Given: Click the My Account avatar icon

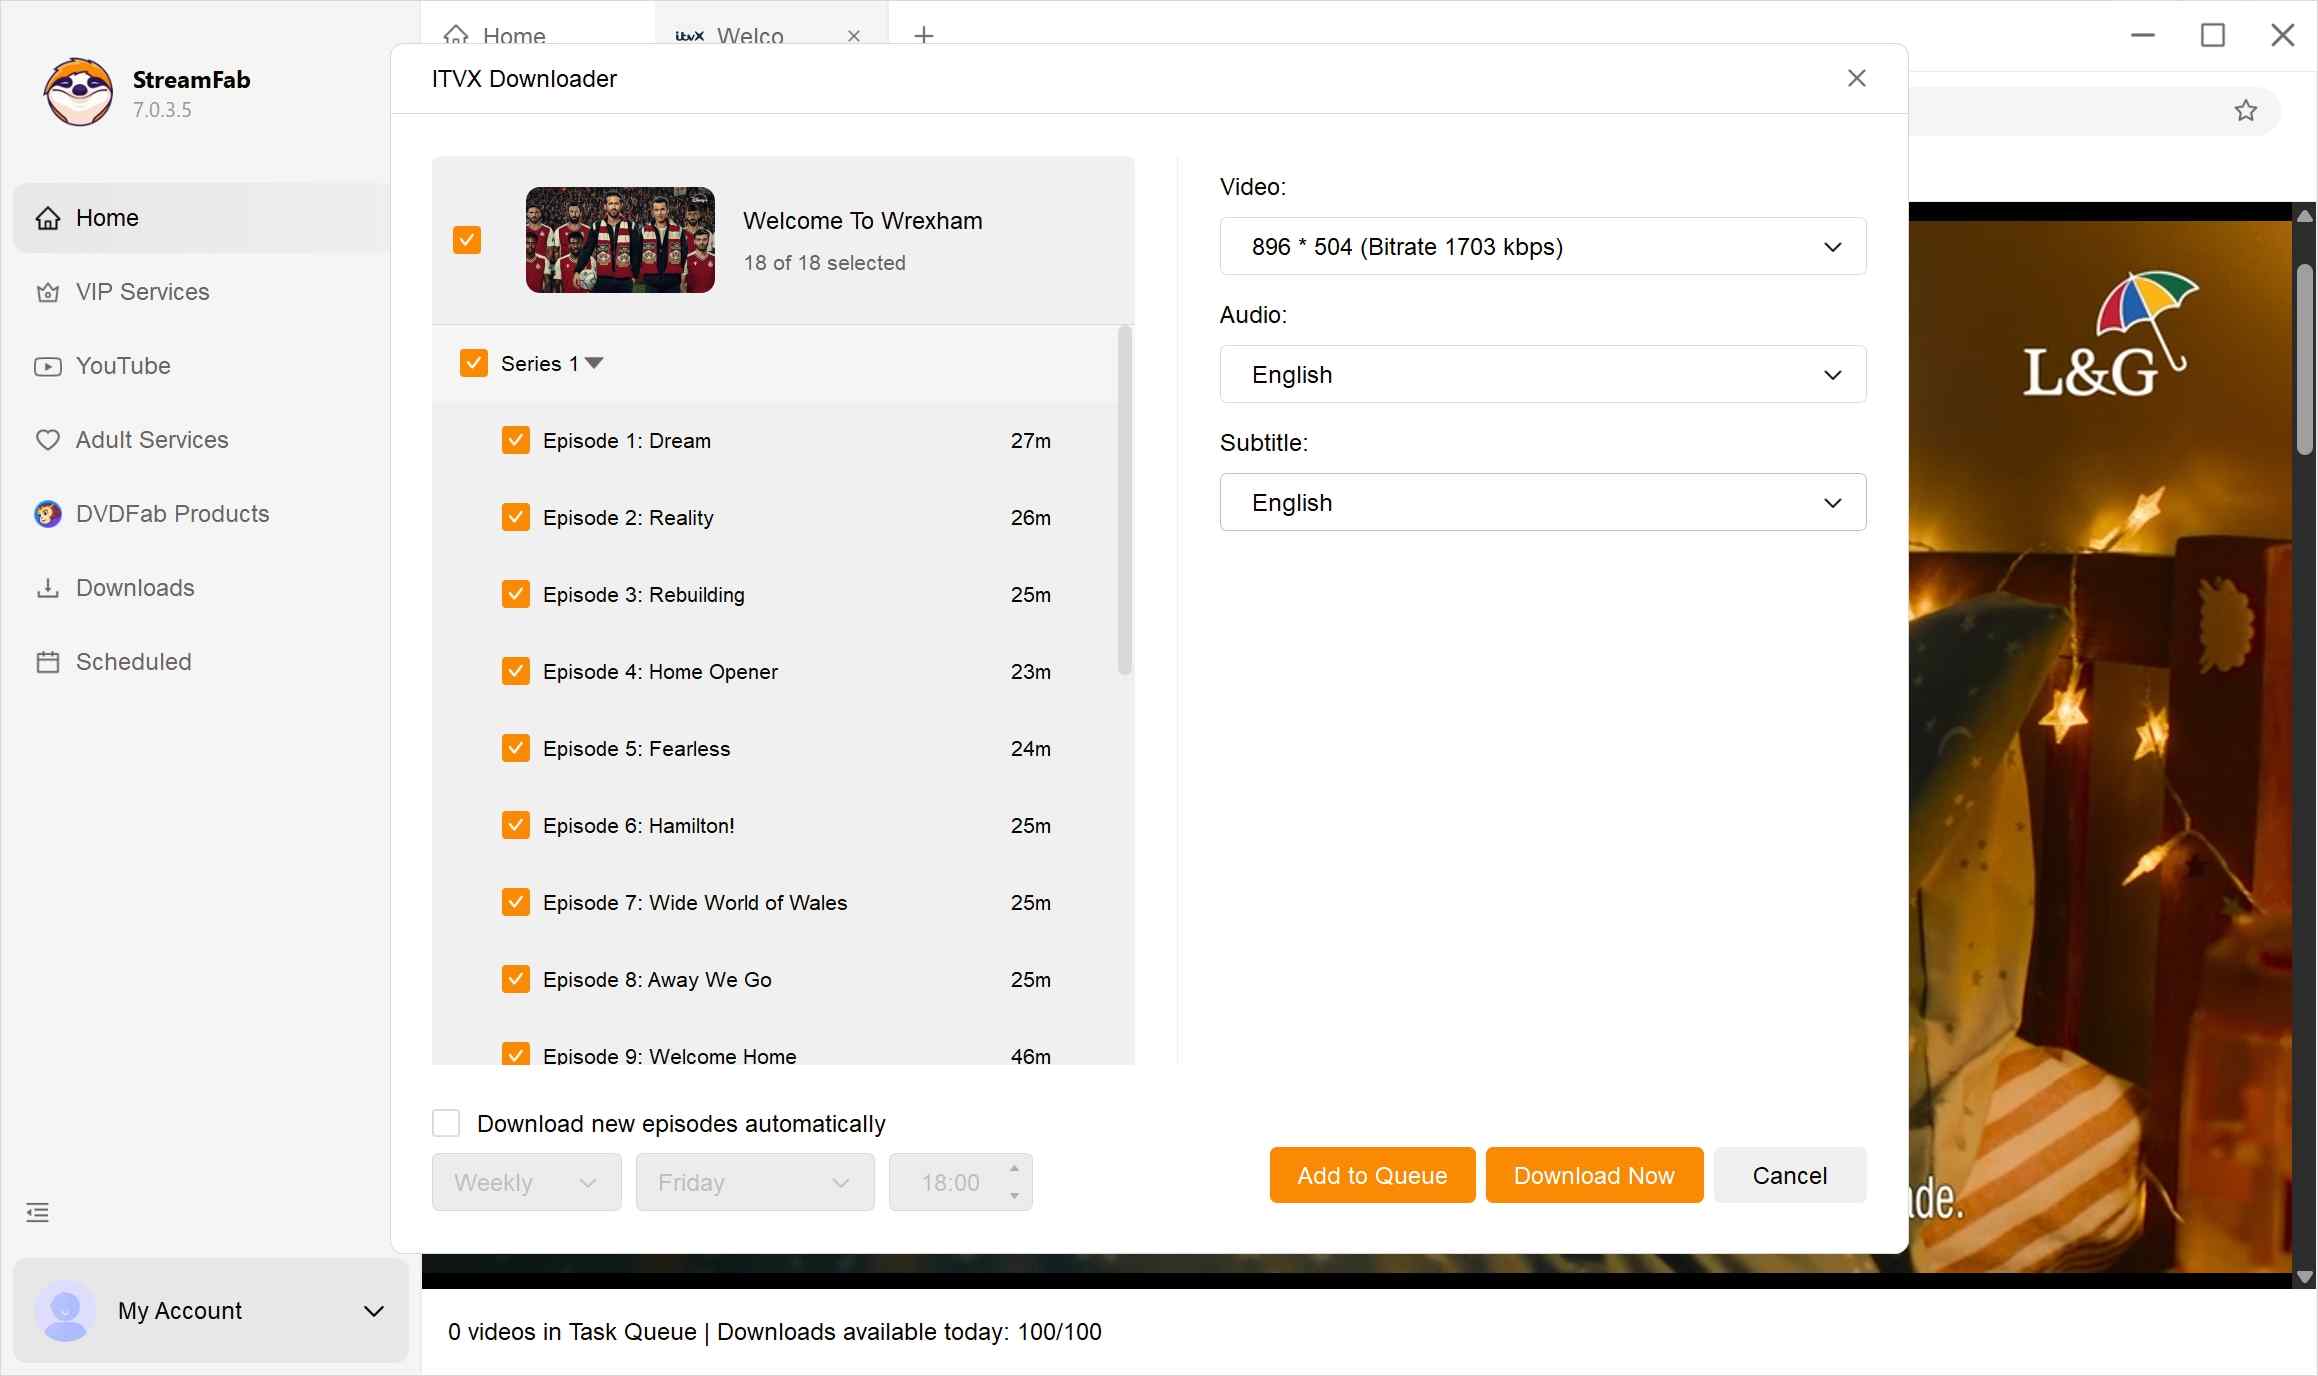Looking at the screenshot, I should click(66, 1310).
